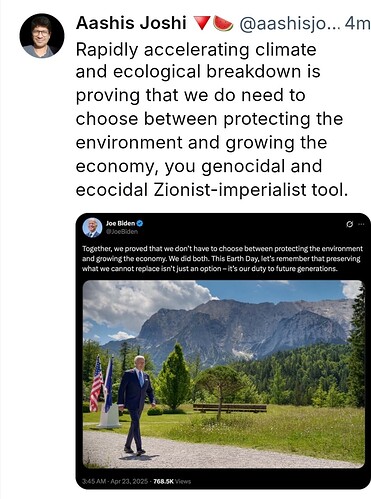Click the red triangle emoji beside name

(202, 23)
